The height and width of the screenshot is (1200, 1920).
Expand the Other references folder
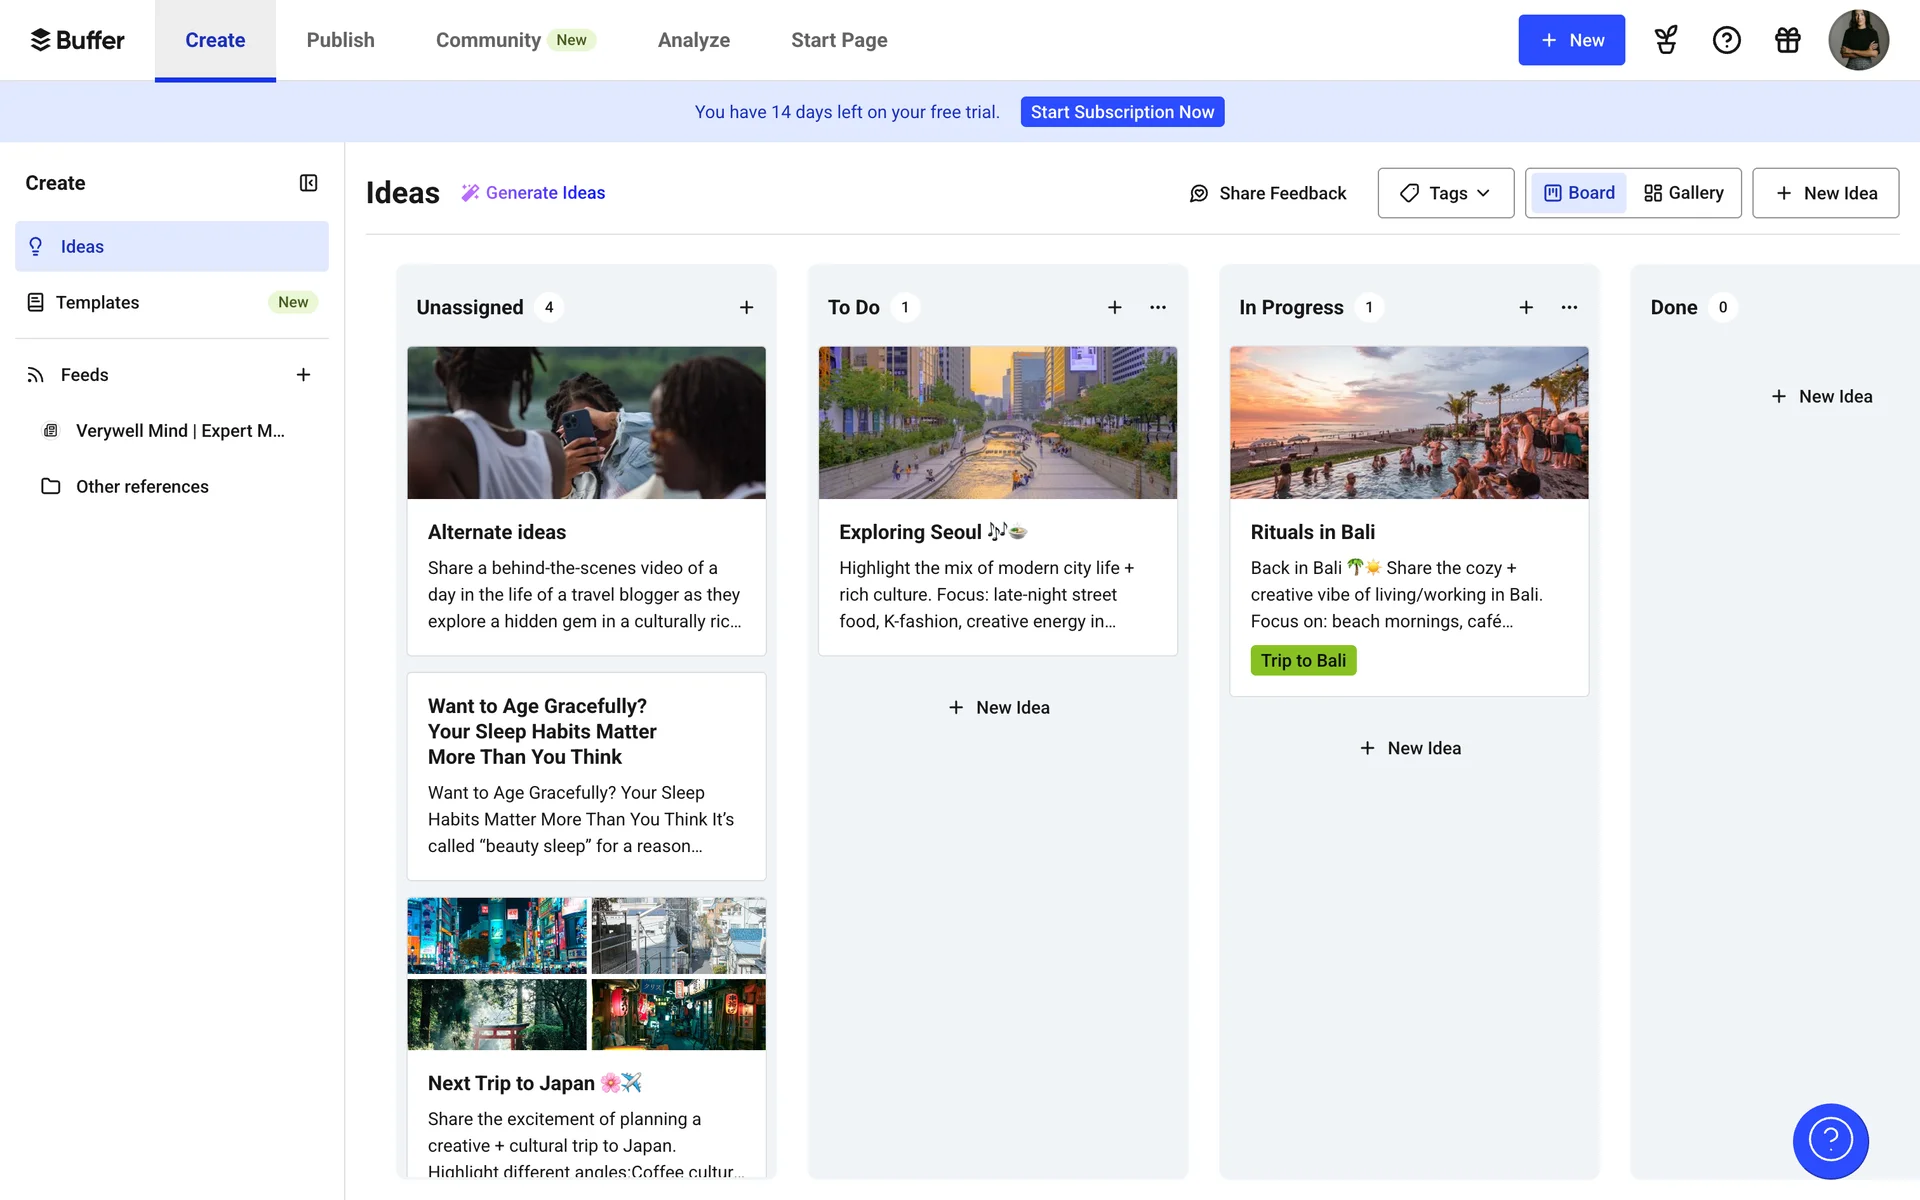(x=142, y=487)
